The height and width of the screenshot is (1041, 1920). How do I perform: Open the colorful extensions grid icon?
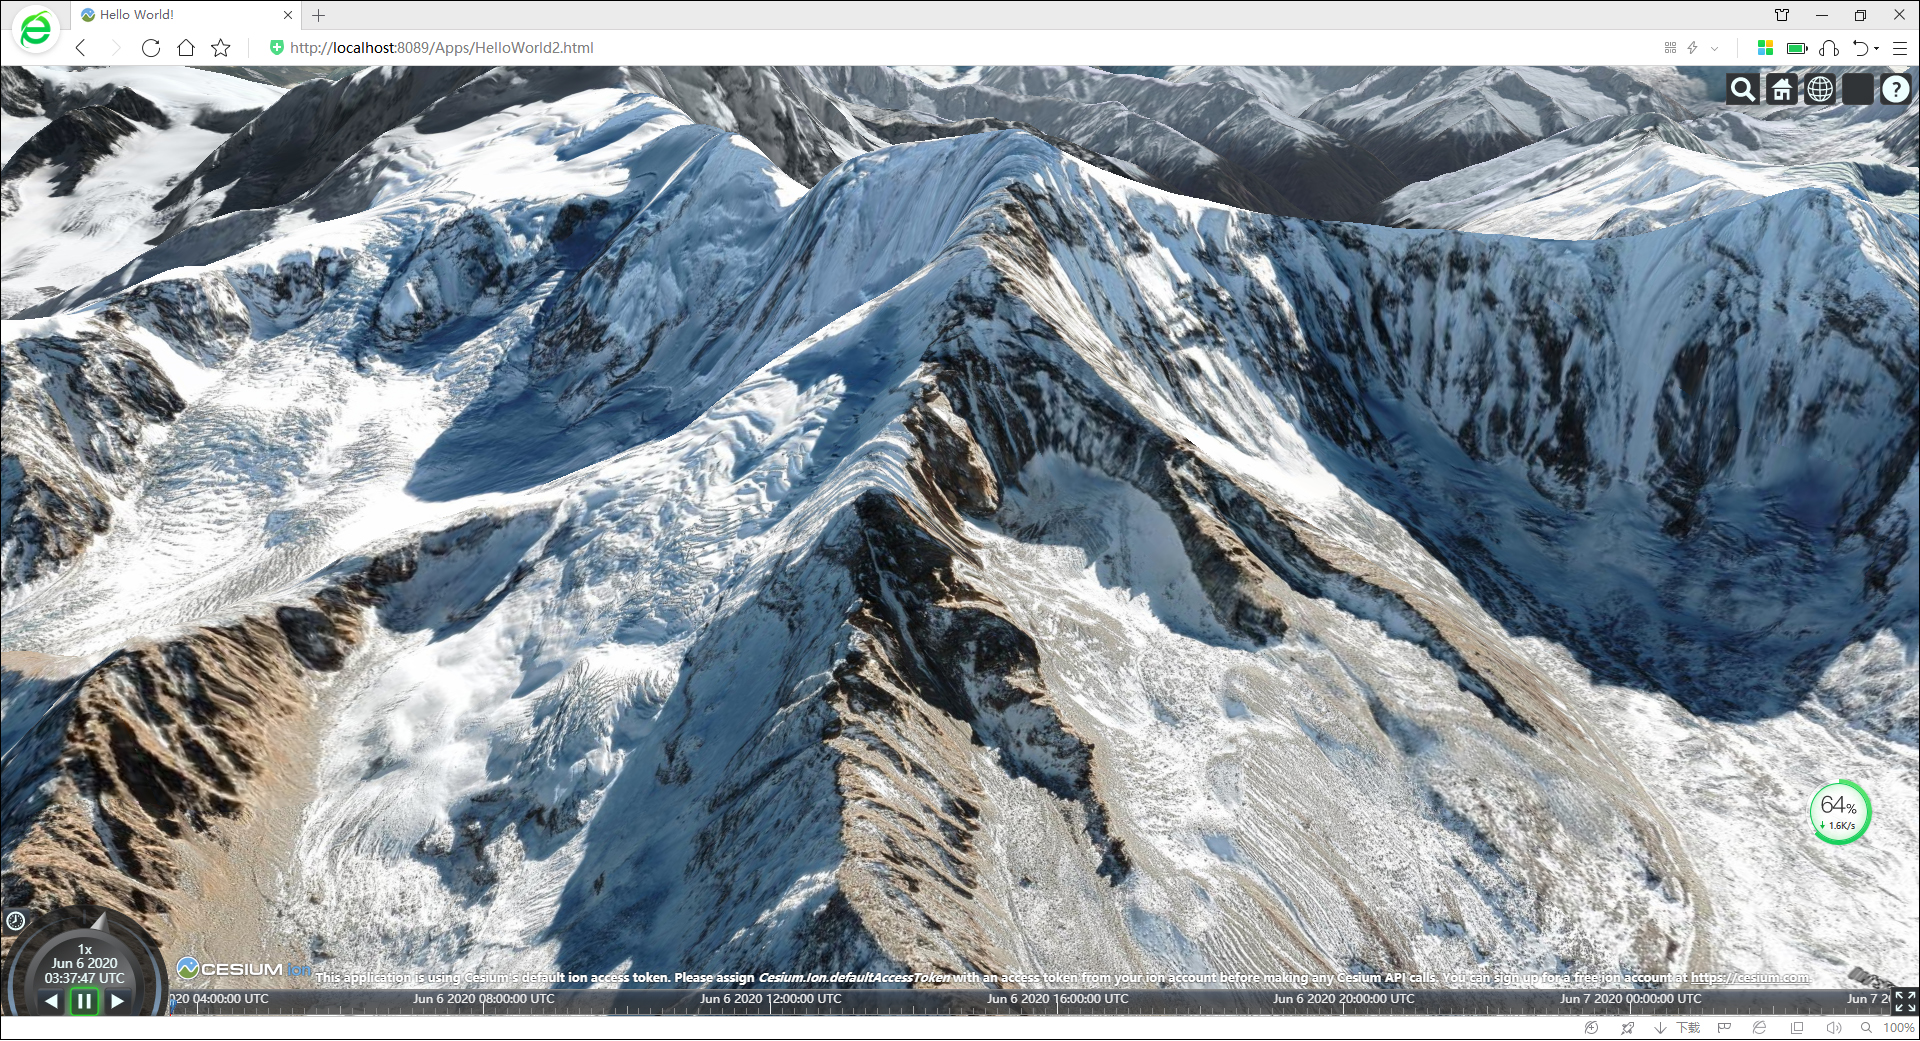point(1765,48)
